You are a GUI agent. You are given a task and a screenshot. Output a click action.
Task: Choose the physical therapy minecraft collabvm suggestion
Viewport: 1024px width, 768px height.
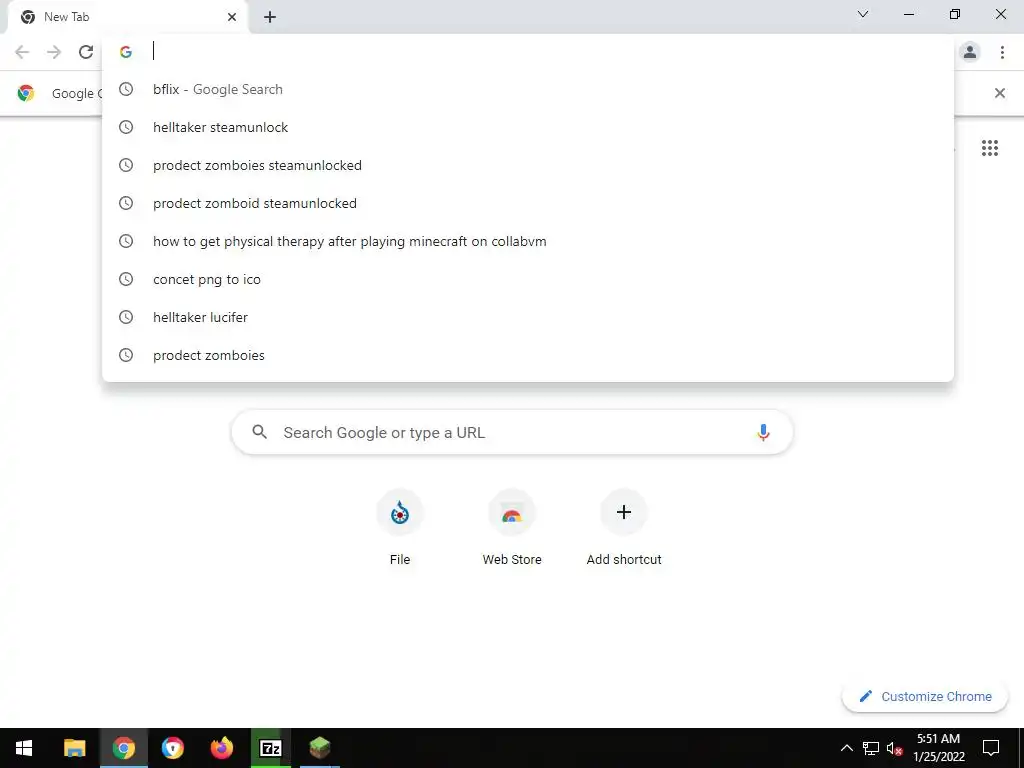coord(528,241)
